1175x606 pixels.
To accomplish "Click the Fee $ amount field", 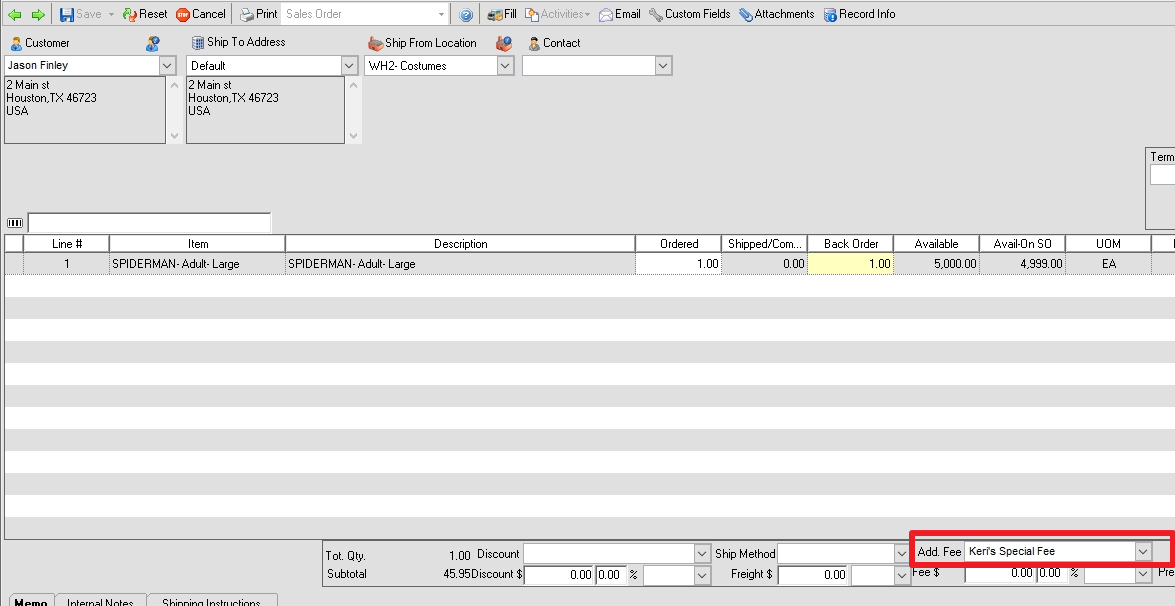I will coord(1000,573).
